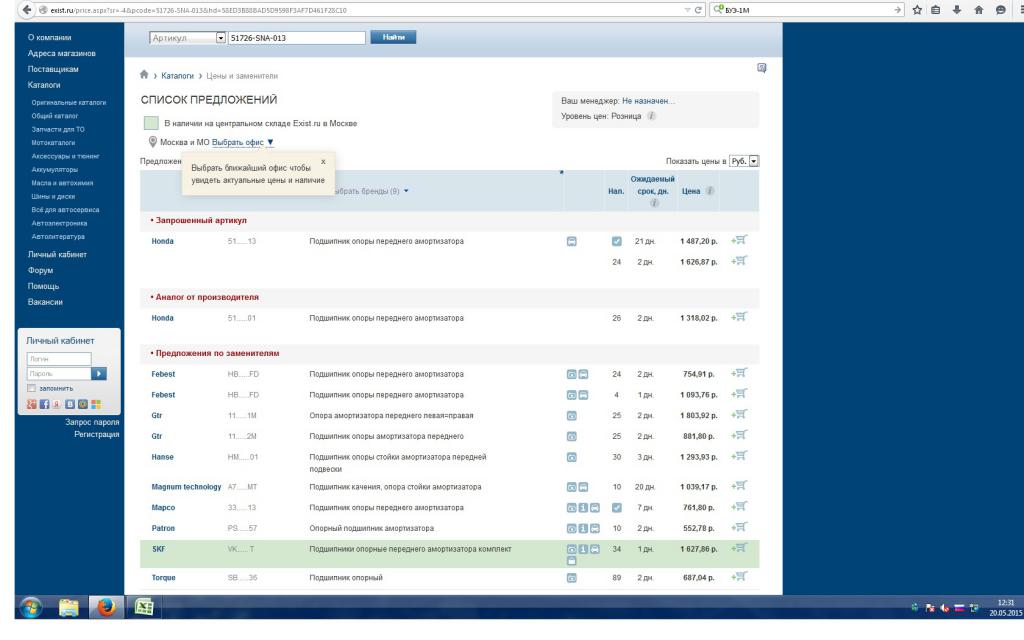Add Honda 1 487,20 р. offer to cart

739,240
